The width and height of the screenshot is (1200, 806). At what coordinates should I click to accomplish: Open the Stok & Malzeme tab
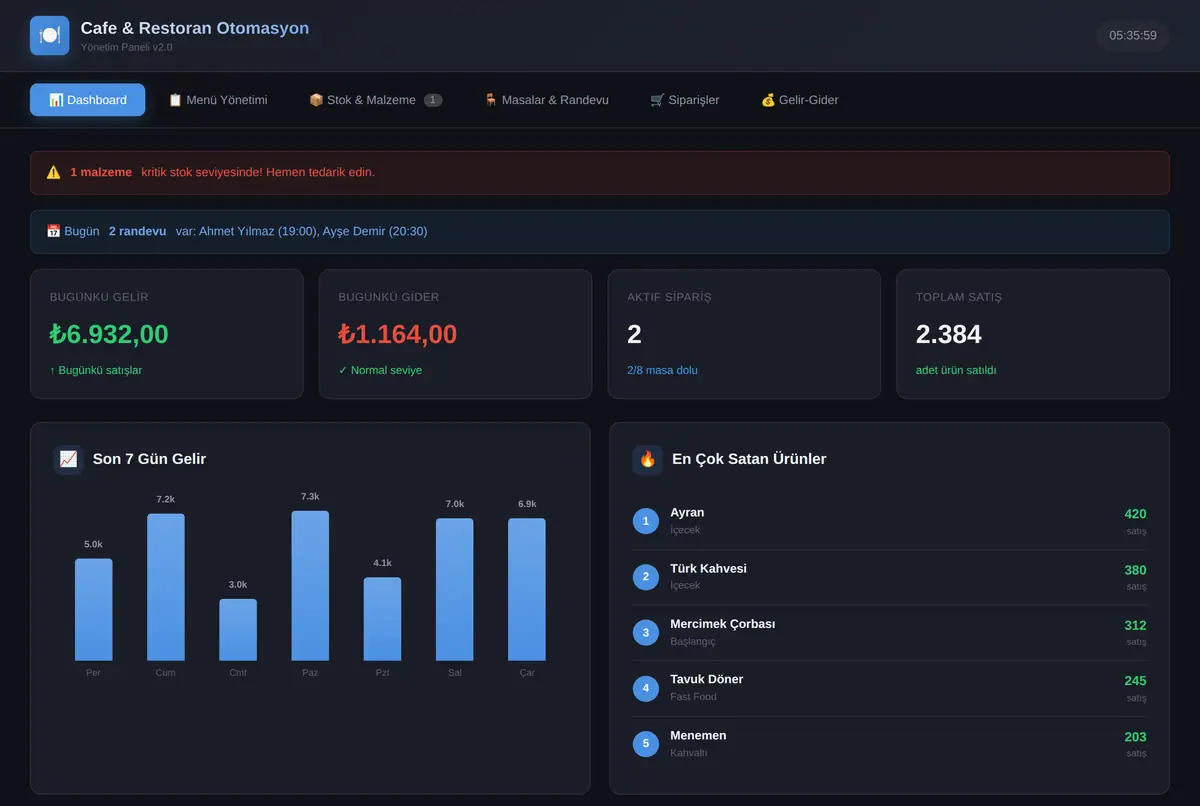(x=375, y=100)
